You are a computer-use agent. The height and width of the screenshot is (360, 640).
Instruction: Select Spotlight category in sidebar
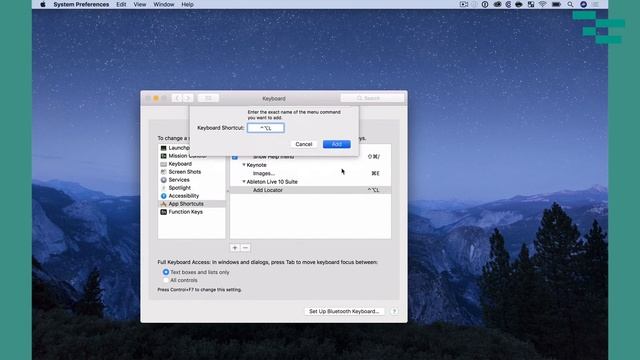(x=191, y=188)
